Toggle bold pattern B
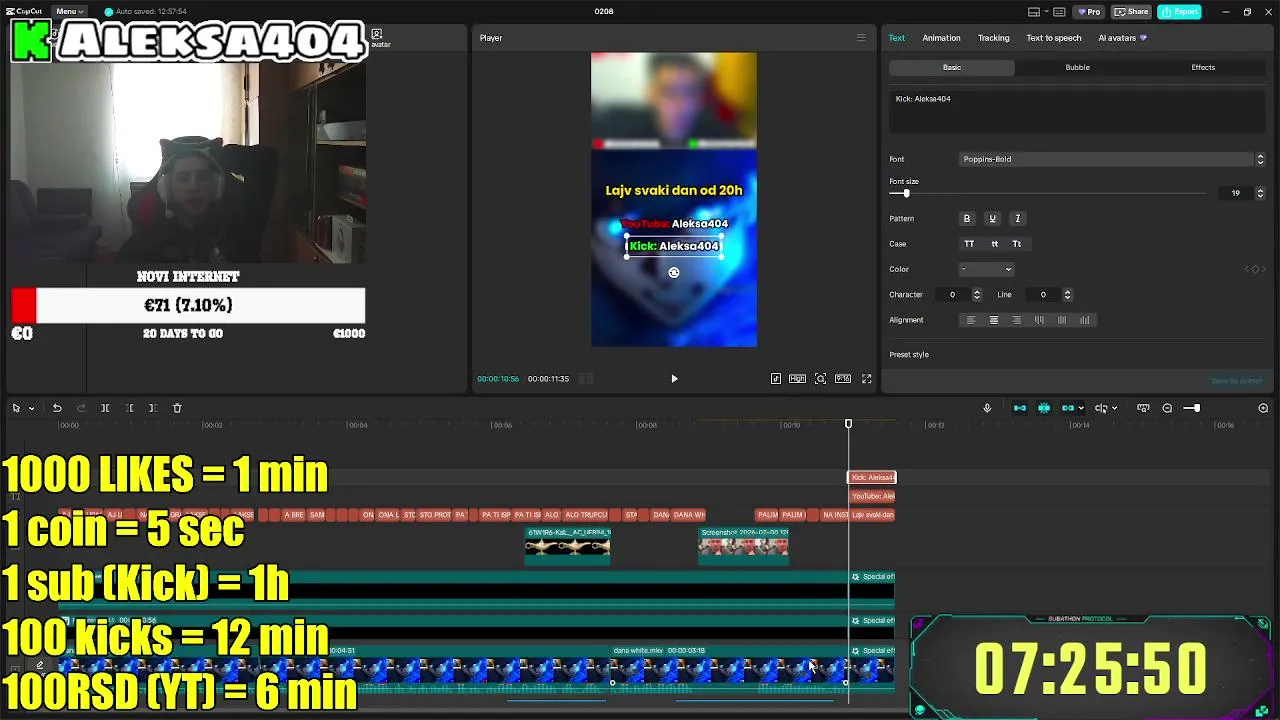 pos(966,218)
